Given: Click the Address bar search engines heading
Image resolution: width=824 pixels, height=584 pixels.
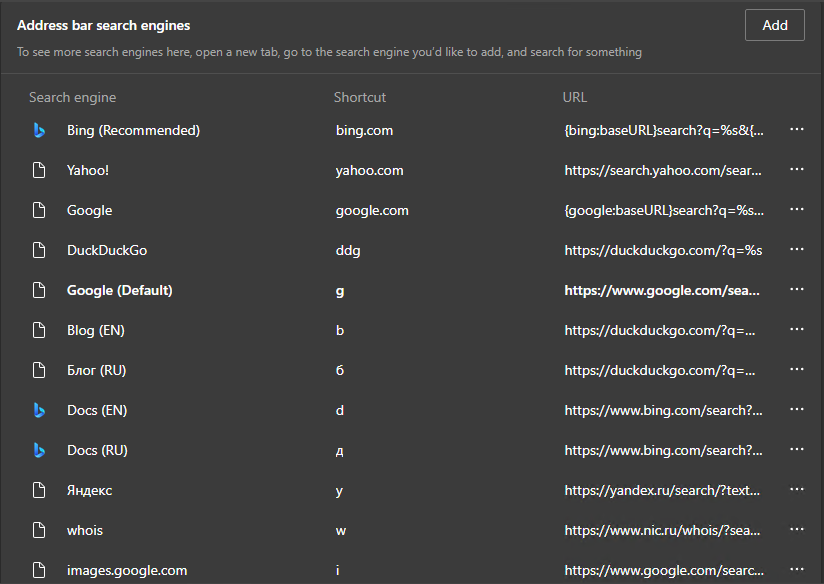Looking at the screenshot, I should [104, 25].
